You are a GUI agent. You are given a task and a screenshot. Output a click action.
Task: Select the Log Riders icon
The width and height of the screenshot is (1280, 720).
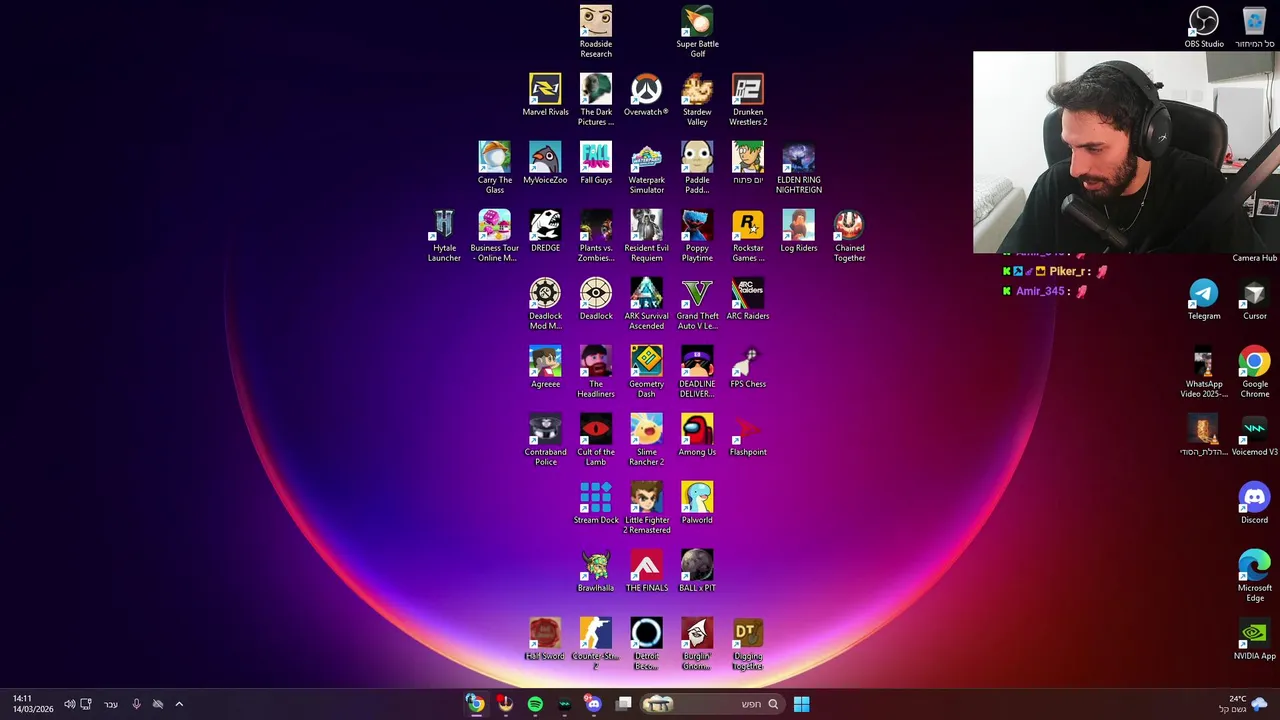click(798, 231)
